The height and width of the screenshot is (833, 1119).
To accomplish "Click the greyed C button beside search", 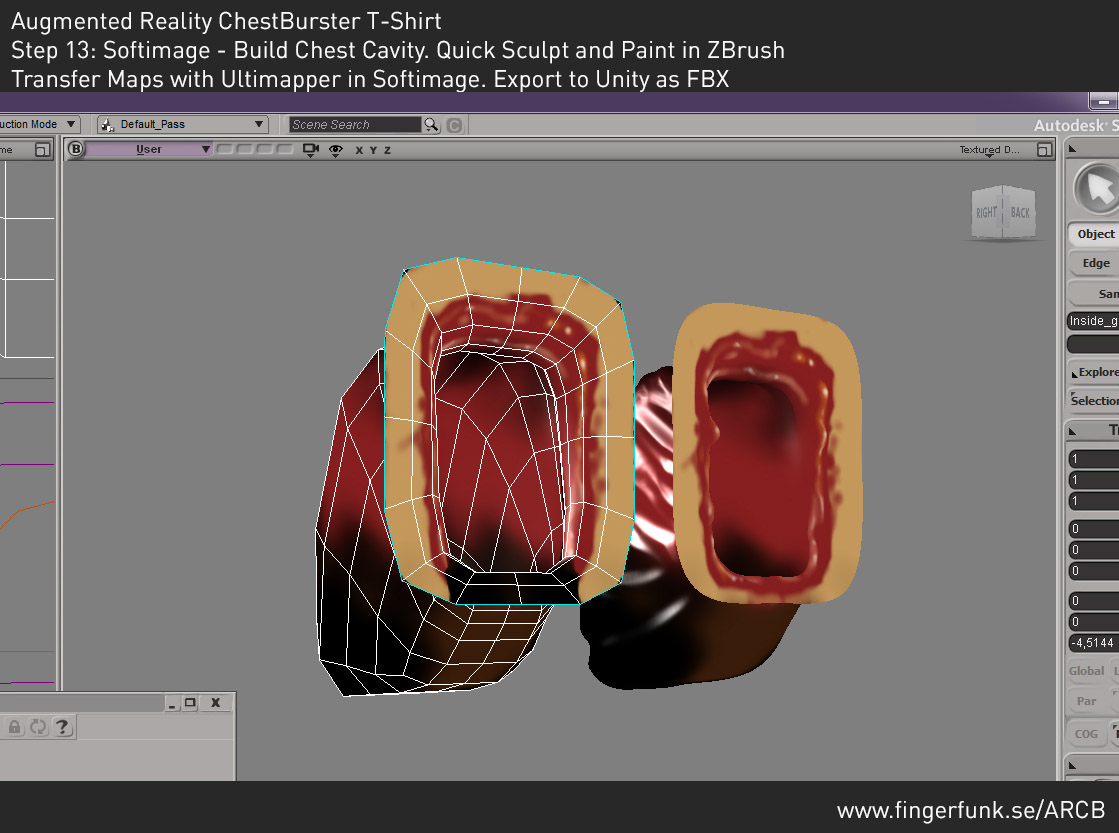I will pos(455,126).
